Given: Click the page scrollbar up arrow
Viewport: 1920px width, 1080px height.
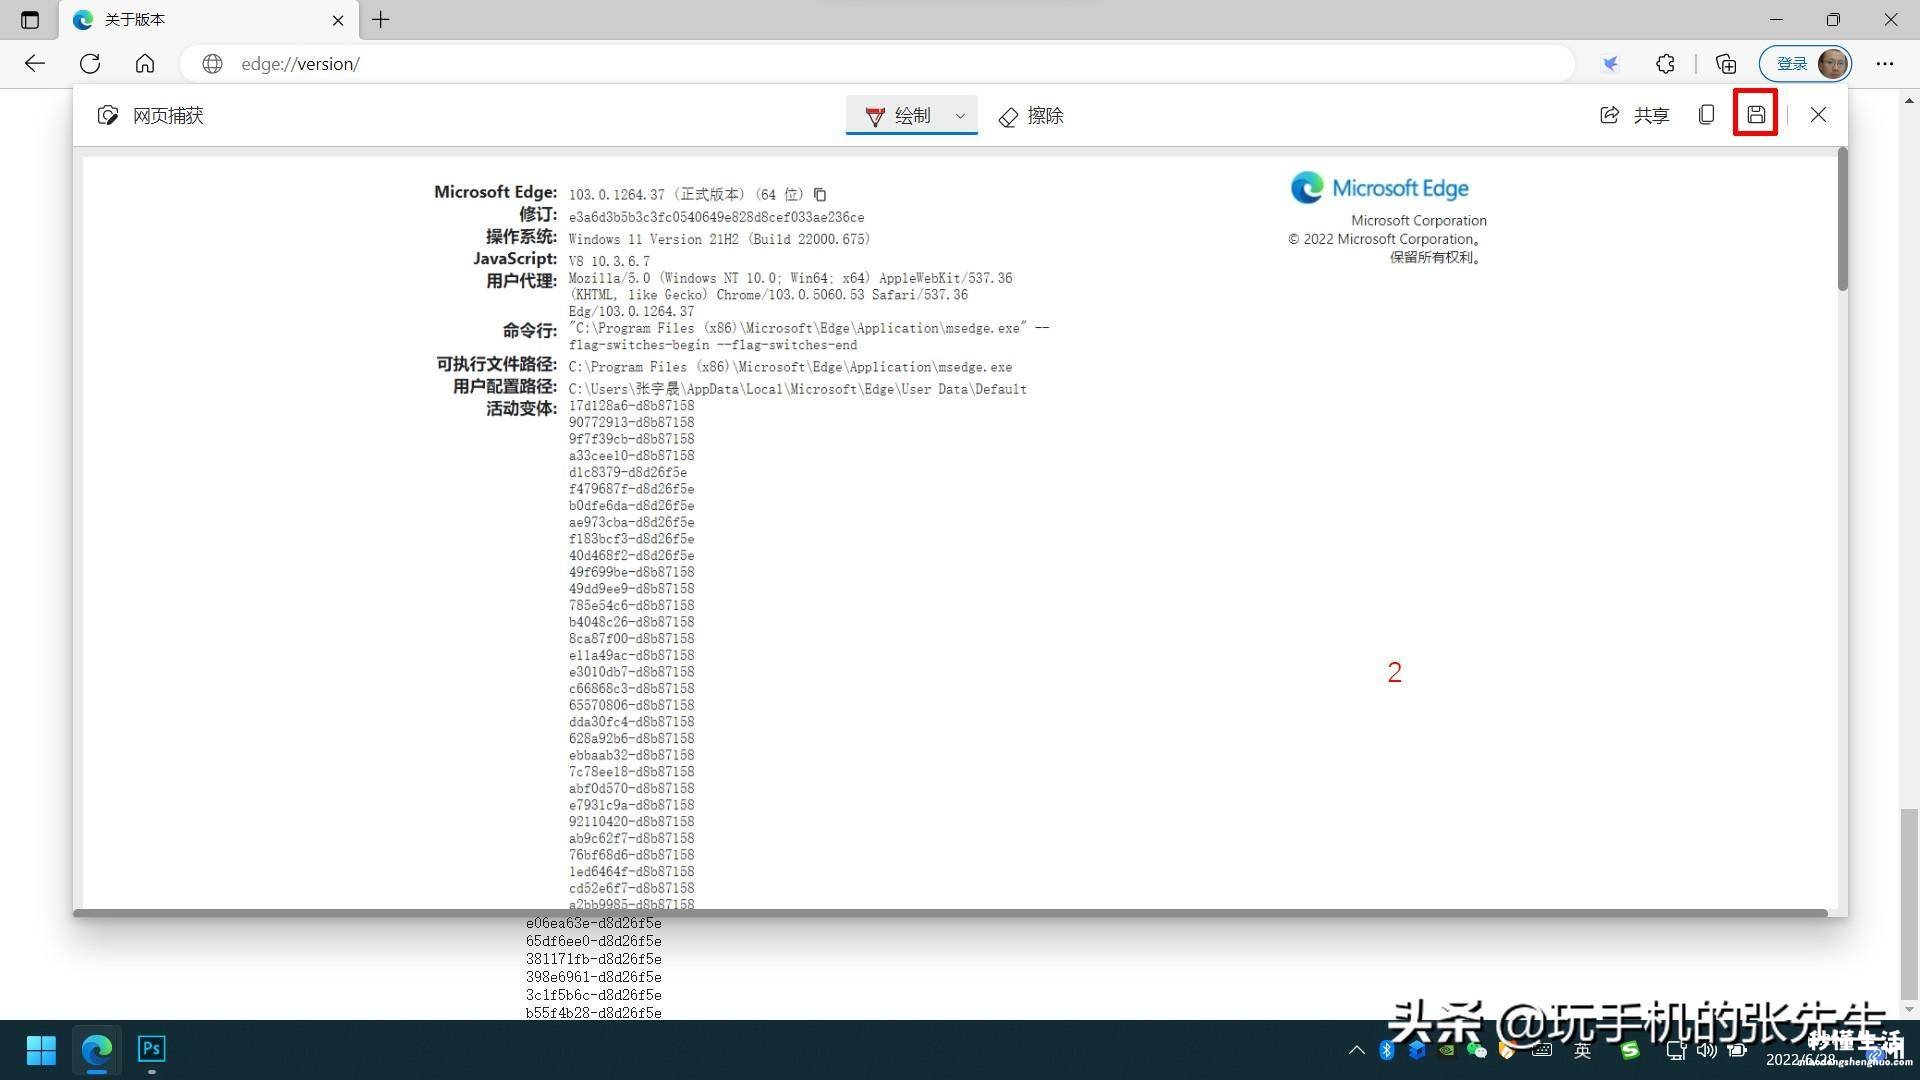Looking at the screenshot, I should [1909, 101].
